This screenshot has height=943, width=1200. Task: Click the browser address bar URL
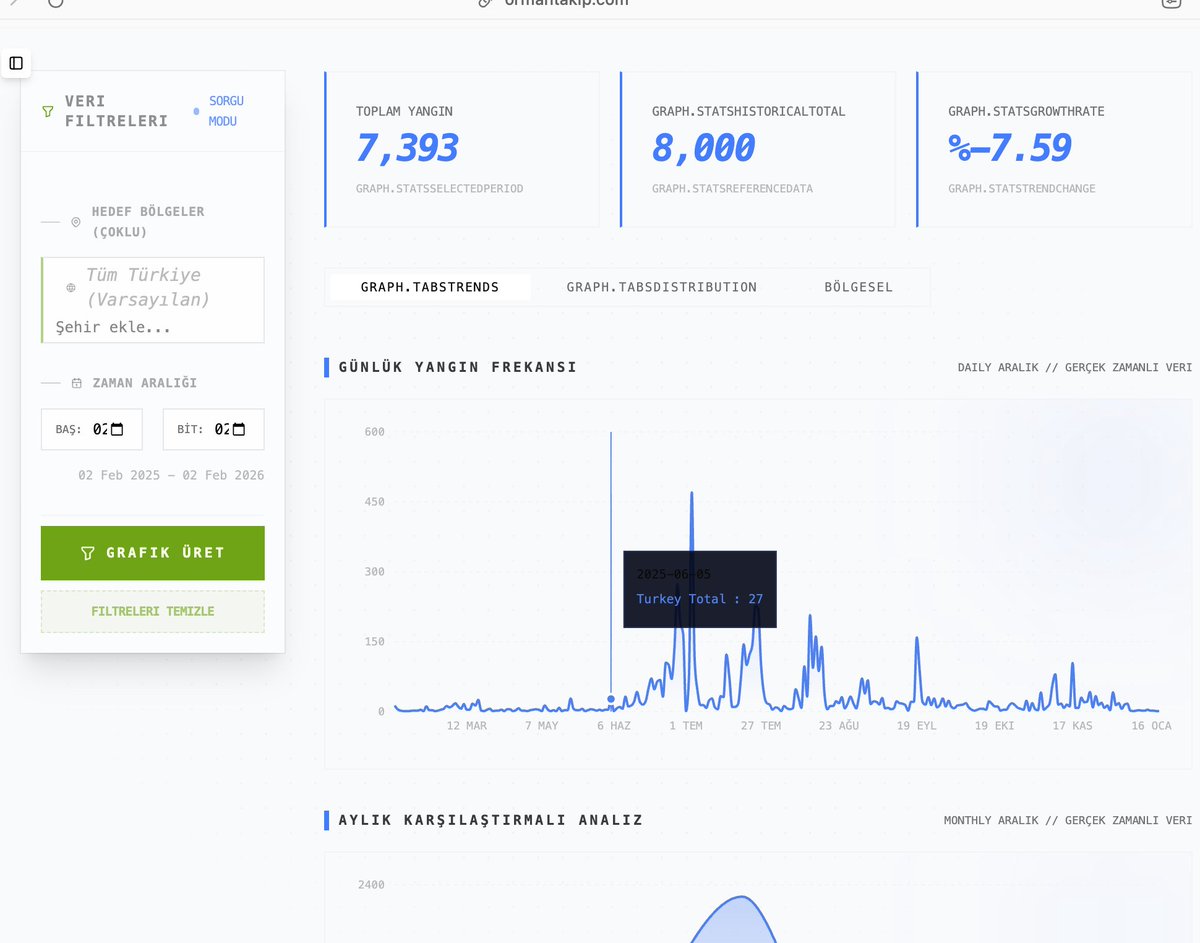pyautogui.click(x=566, y=2)
